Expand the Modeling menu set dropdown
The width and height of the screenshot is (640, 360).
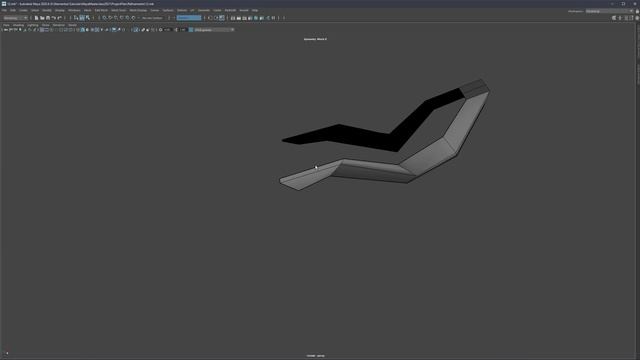[x=15, y=18]
